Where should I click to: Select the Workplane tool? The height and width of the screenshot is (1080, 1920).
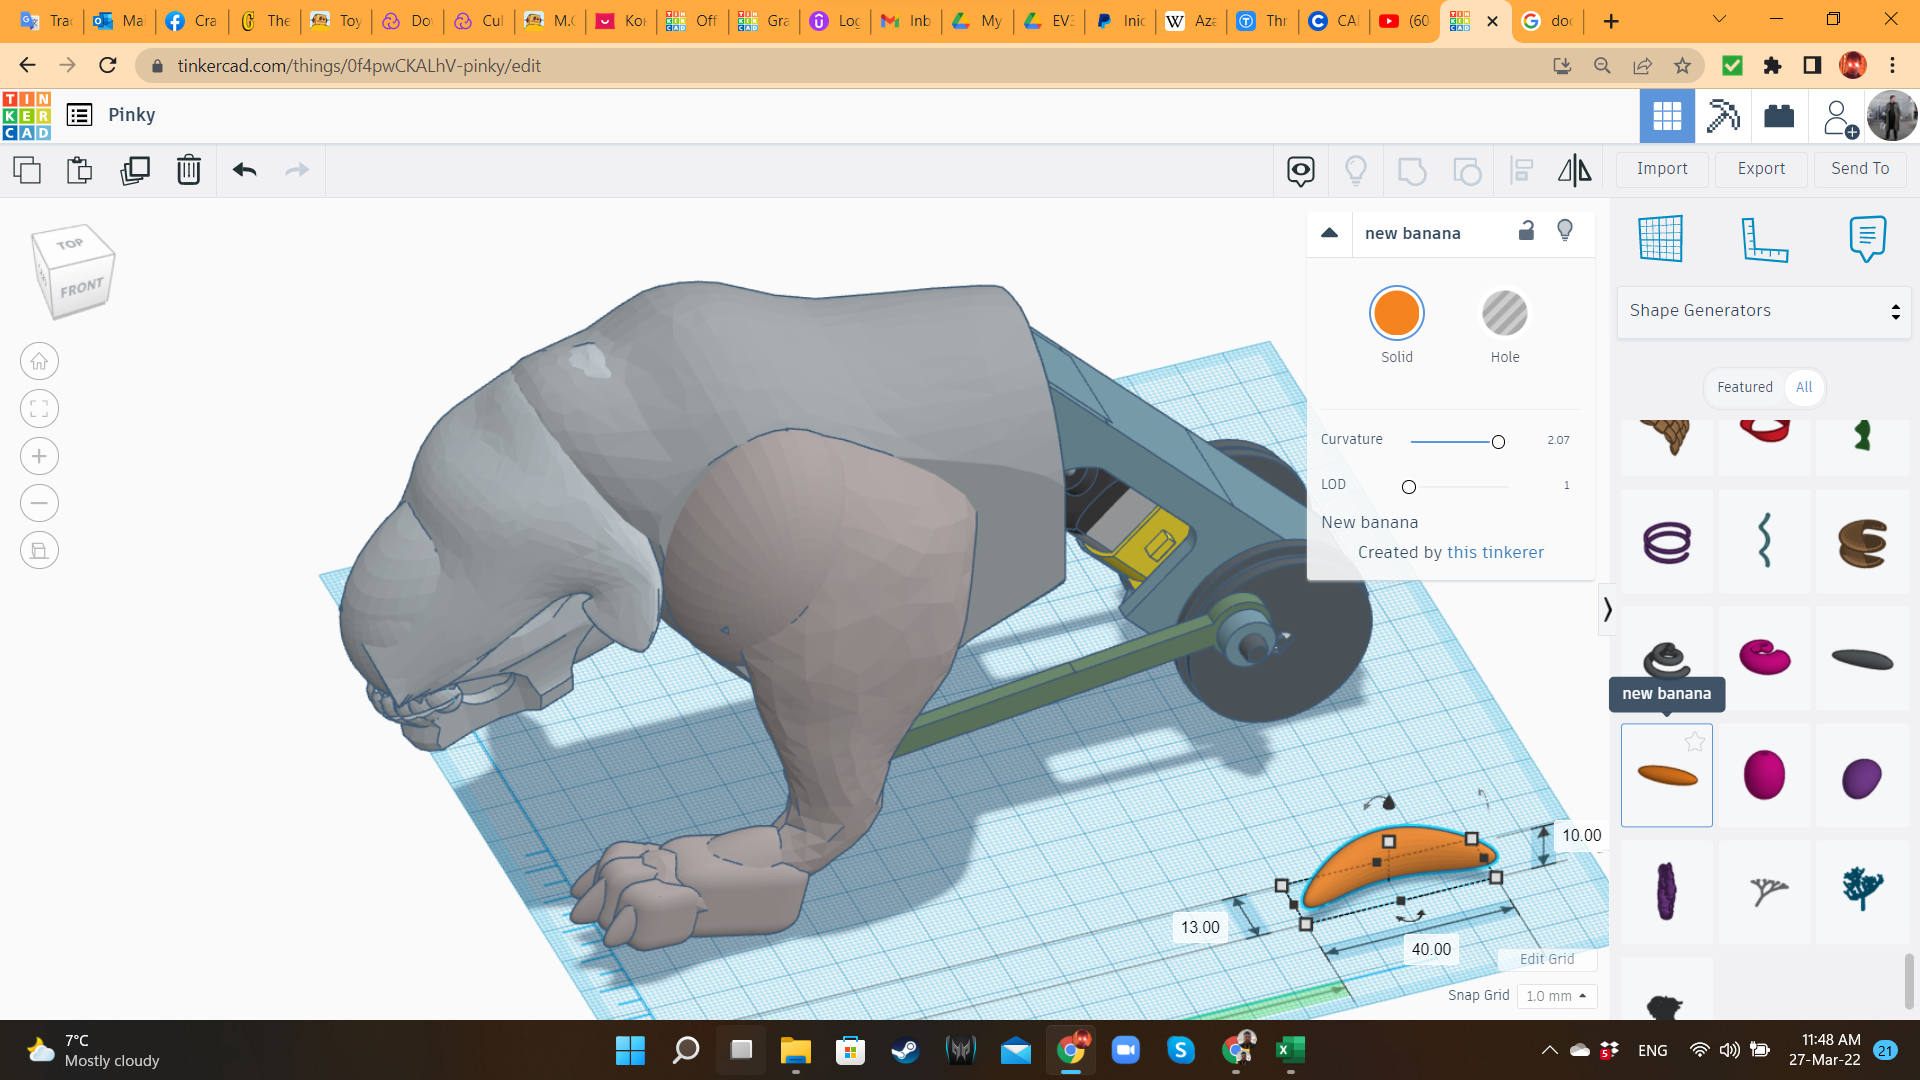[1661, 239]
